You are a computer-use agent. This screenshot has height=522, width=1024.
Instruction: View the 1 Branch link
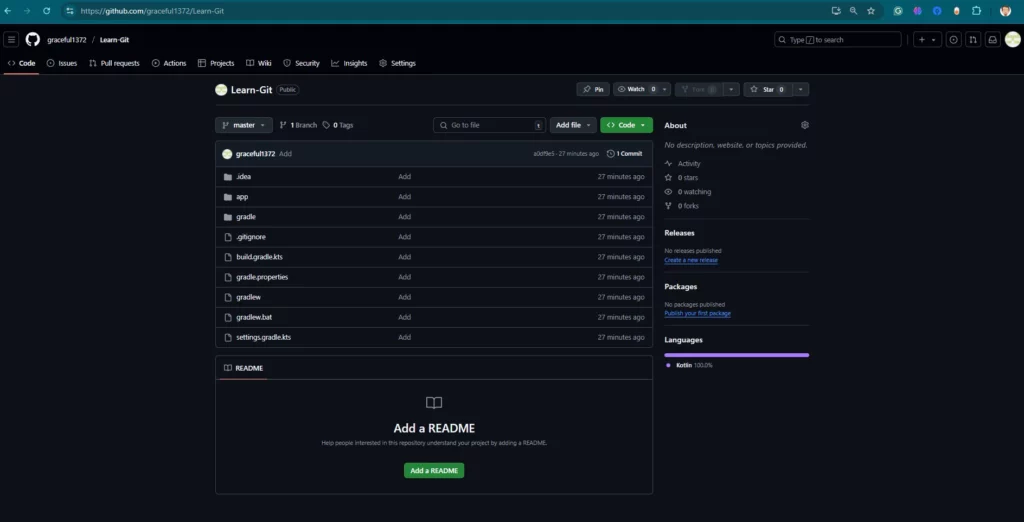coord(298,125)
